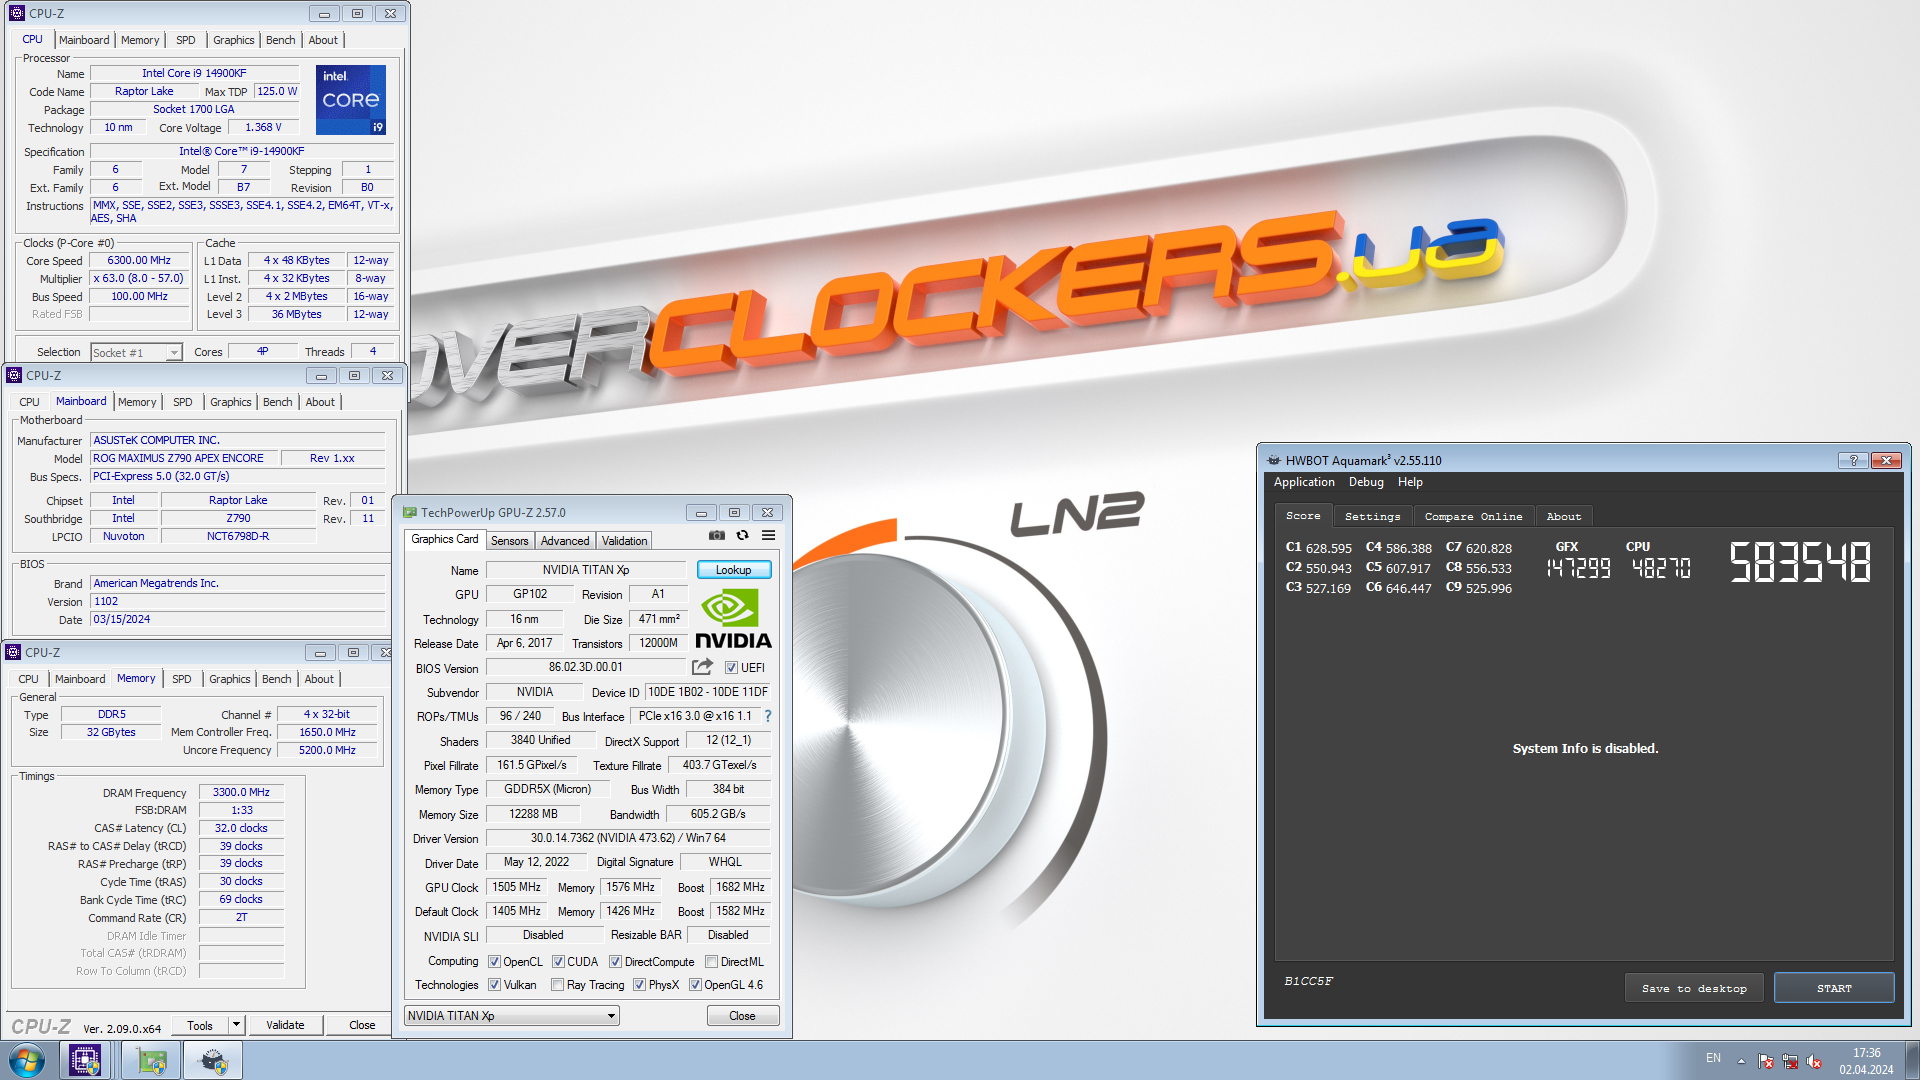Toggle the DirectML checkbox

tap(711, 962)
